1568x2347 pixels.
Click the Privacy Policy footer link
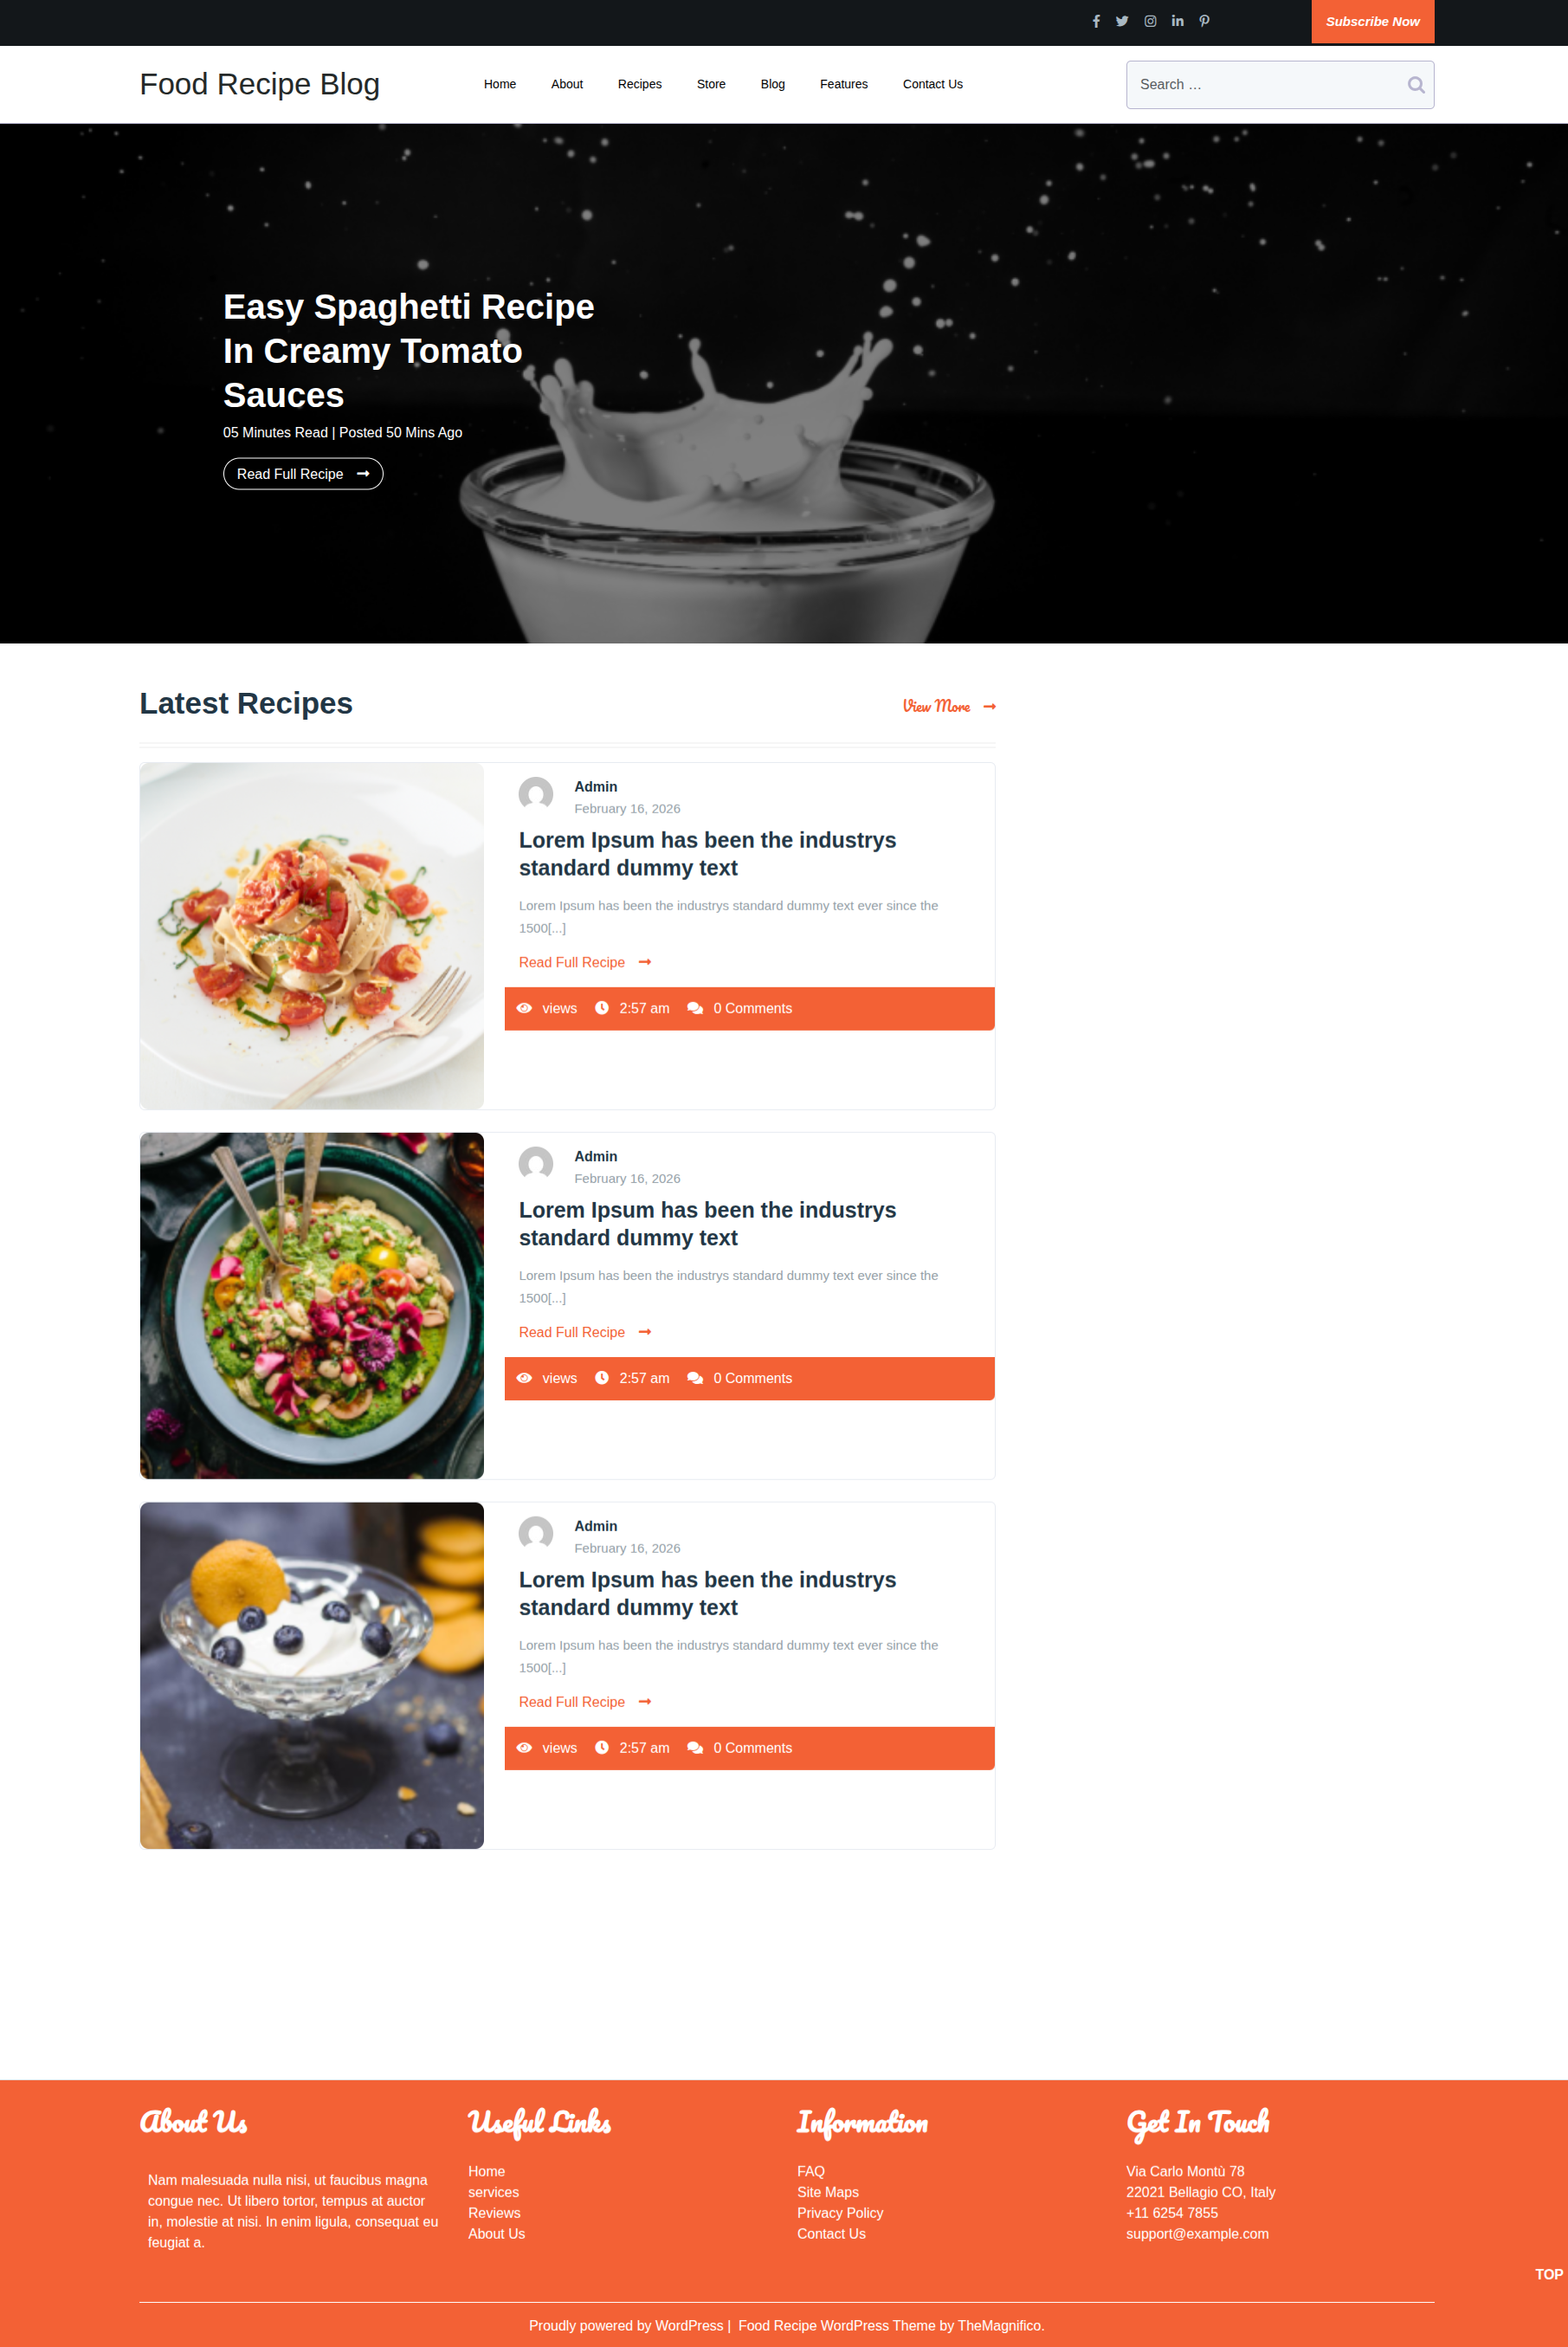point(839,2213)
